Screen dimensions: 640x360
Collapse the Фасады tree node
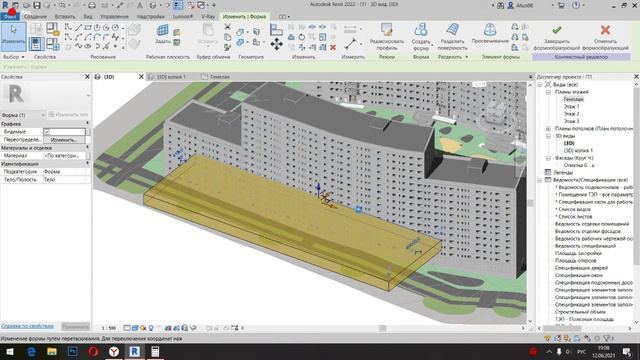(x=549, y=158)
